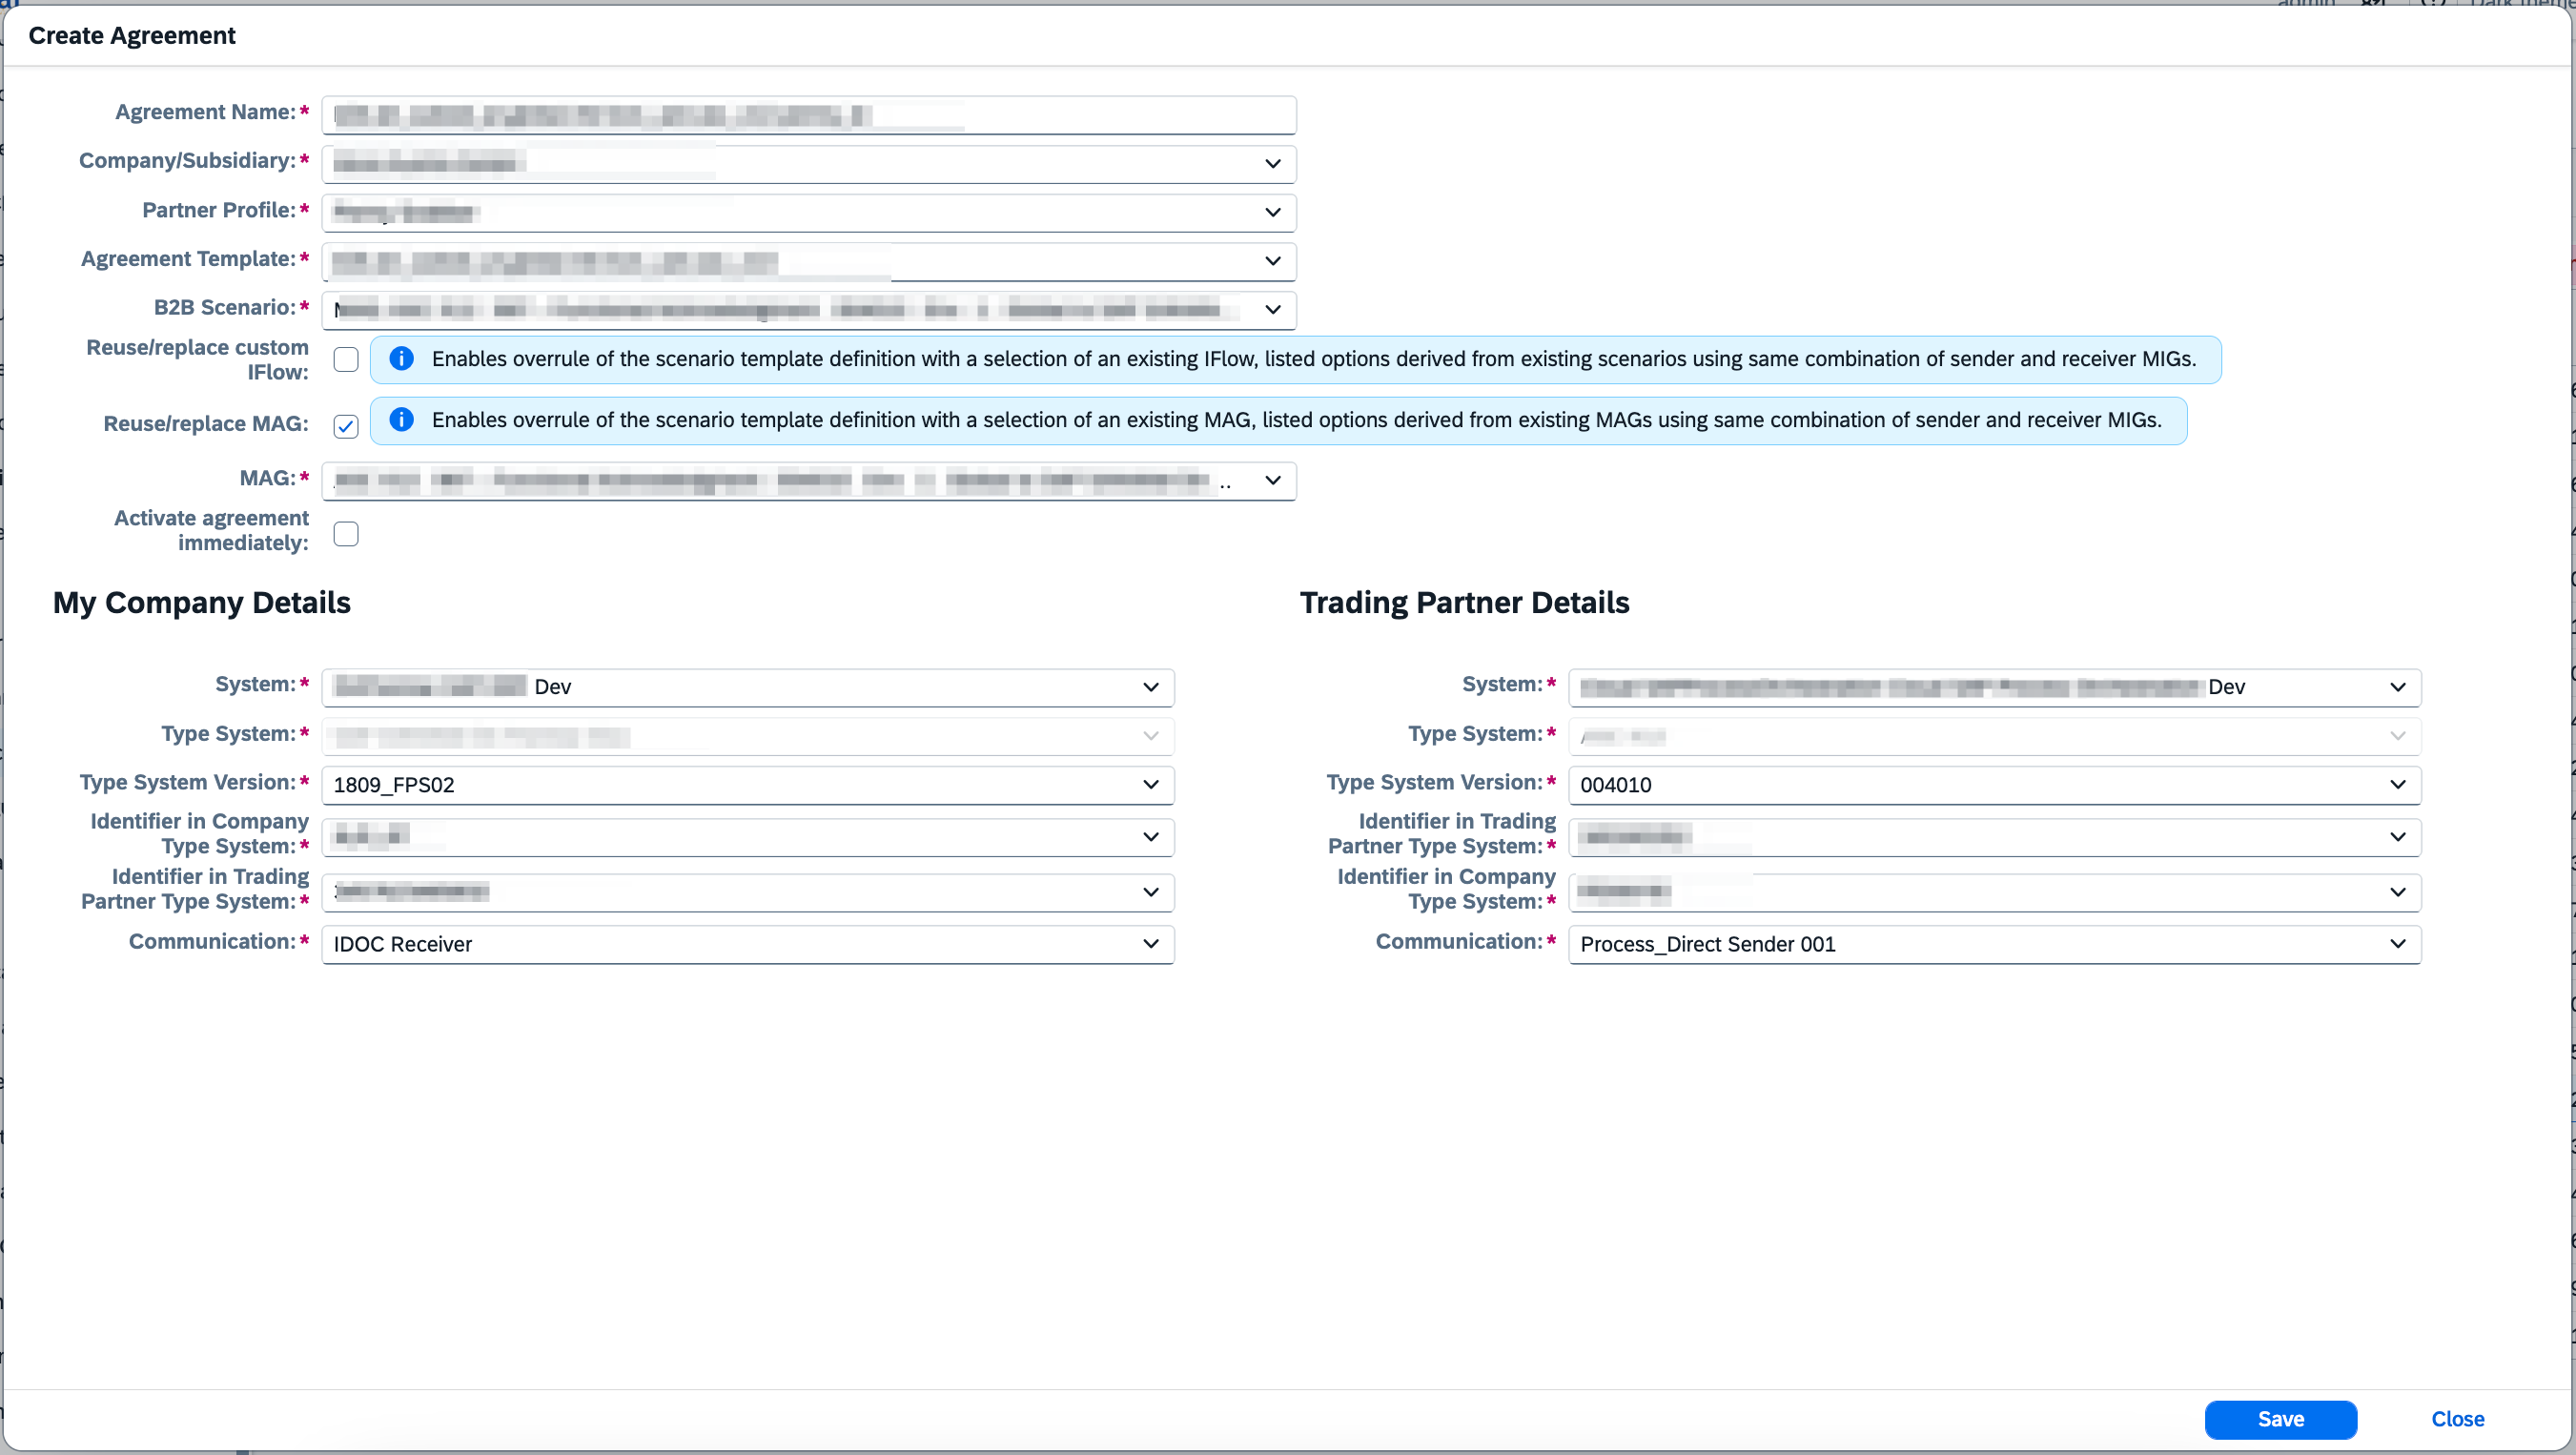Open the Company/Subsidiary dropdown

click(x=1272, y=164)
